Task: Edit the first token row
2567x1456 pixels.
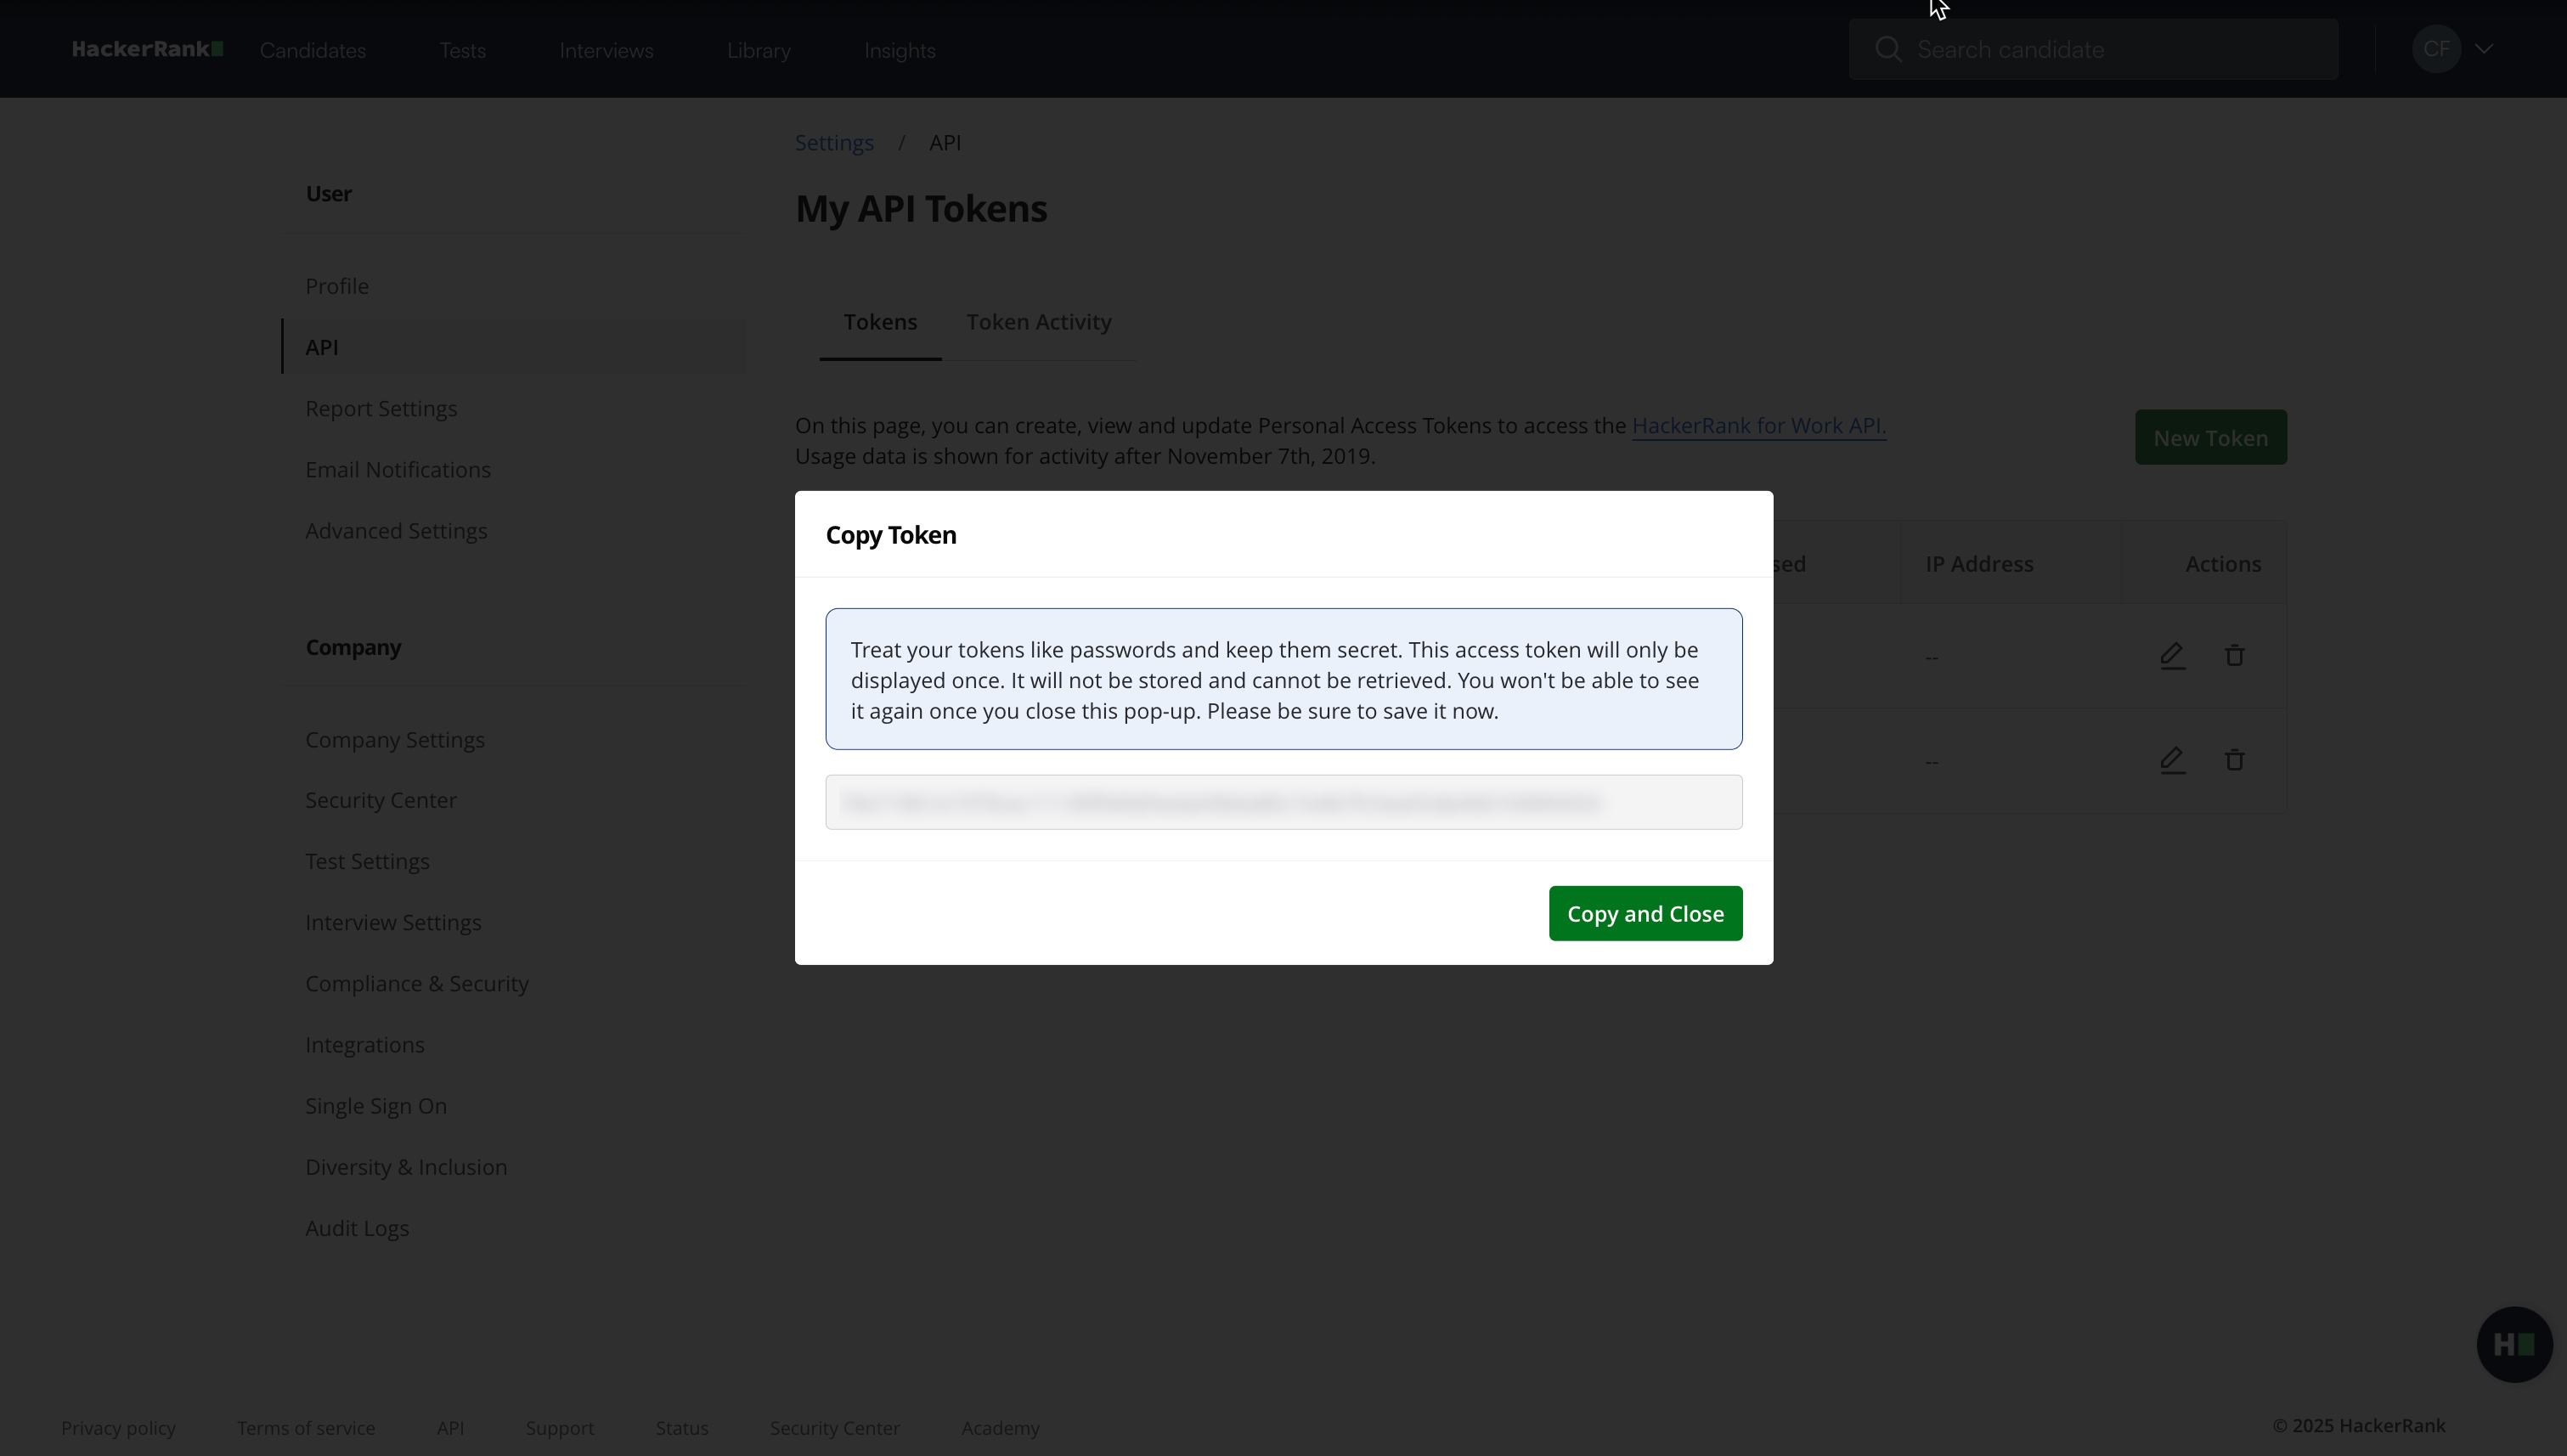Action: (2171, 656)
